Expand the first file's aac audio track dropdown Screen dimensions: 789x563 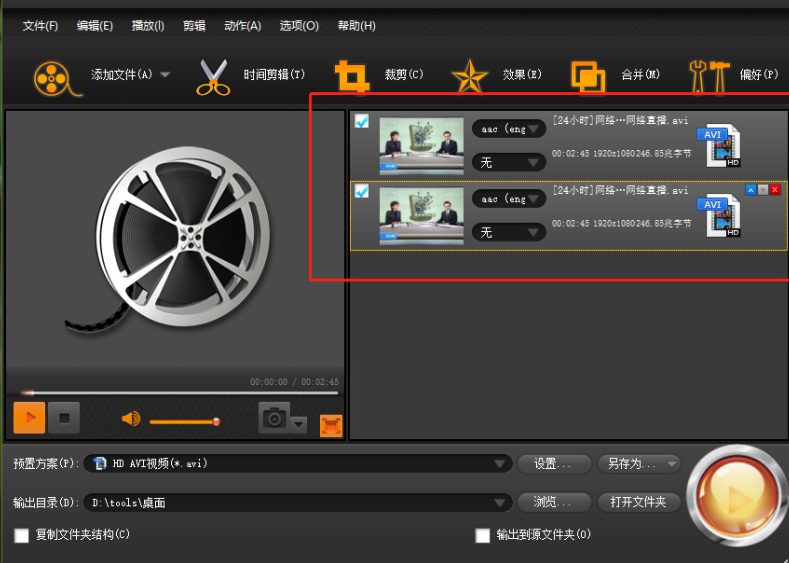point(509,129)
